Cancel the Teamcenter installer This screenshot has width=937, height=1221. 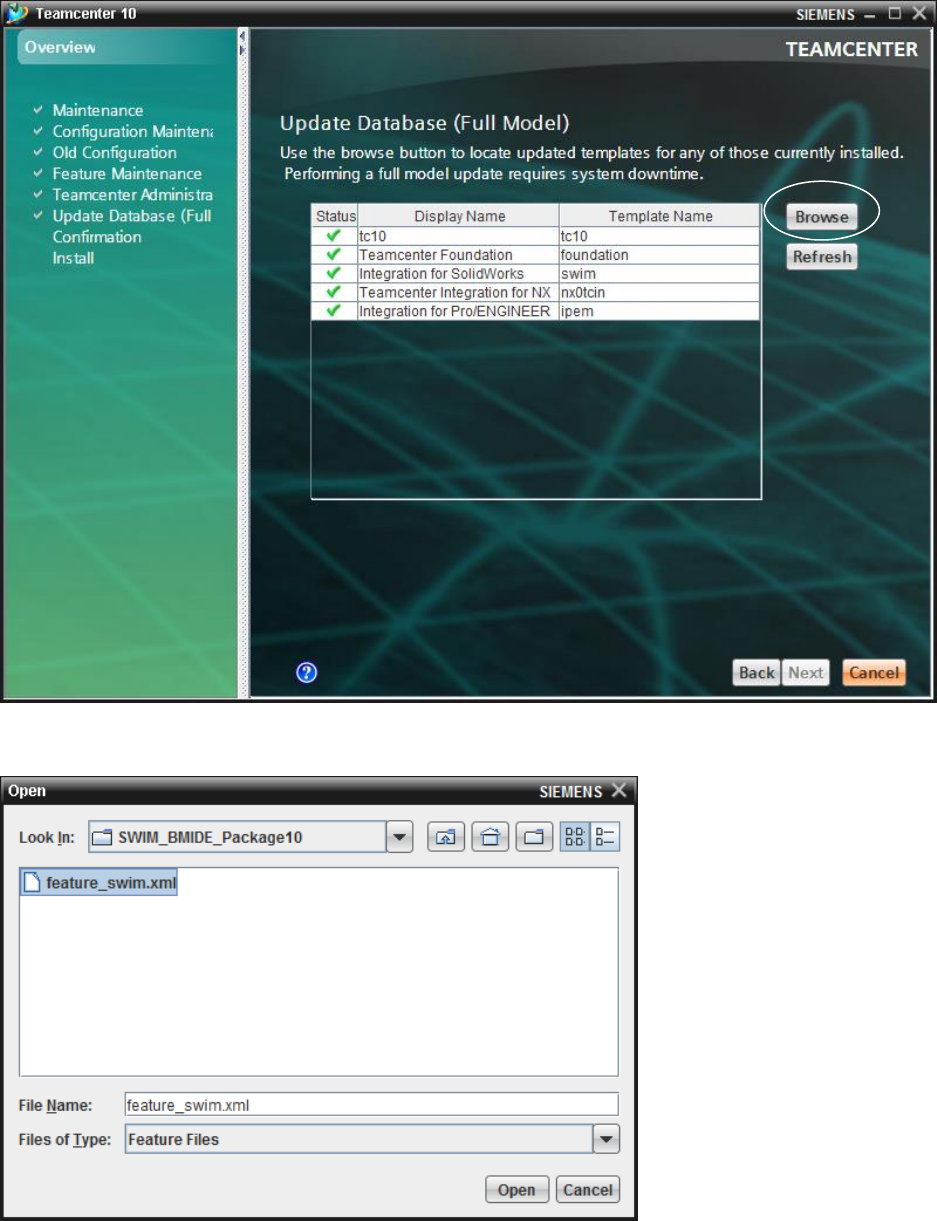[873, 673]
